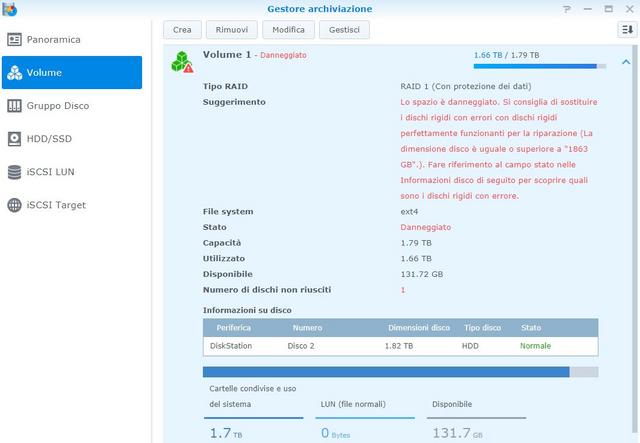Click the HDD/SSD drive icon

pyautogui.click(x=14, y=139)
